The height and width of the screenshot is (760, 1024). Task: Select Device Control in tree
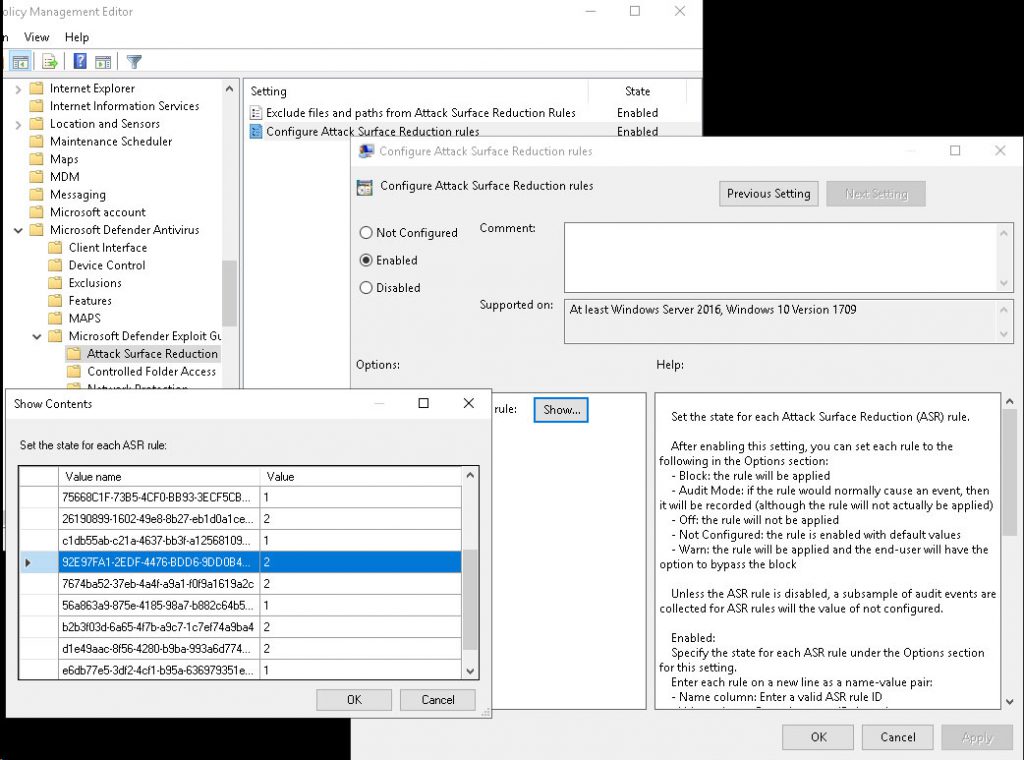(x=107, y=265)
